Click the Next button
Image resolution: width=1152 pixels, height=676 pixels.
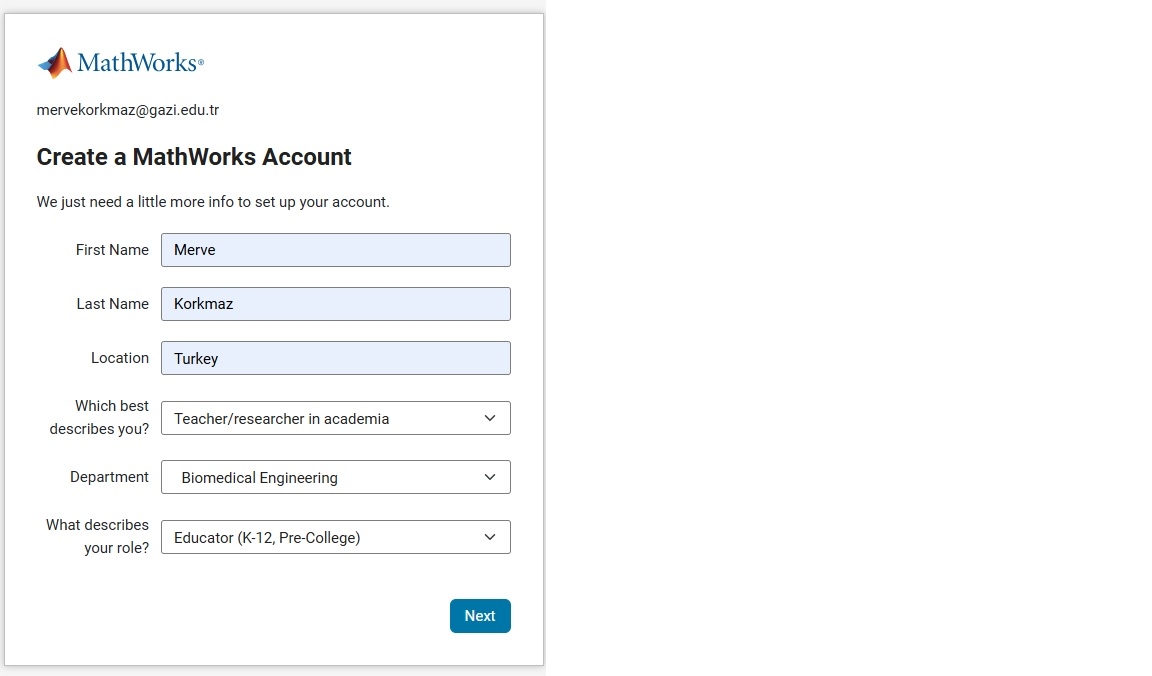pos(480,616)
